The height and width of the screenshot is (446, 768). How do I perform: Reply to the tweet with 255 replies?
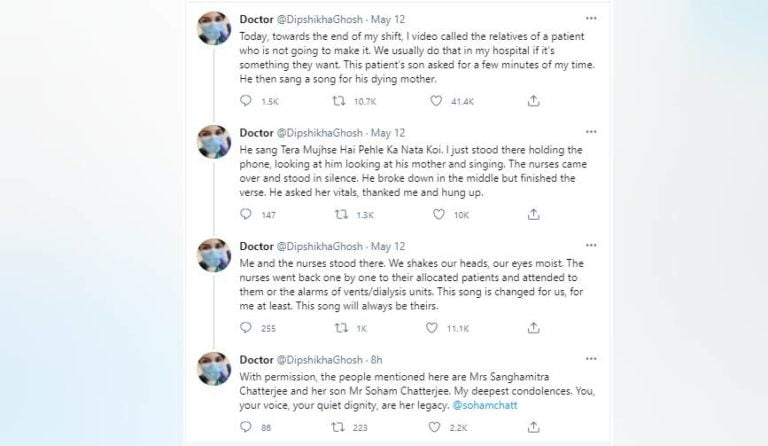[247, 327]
